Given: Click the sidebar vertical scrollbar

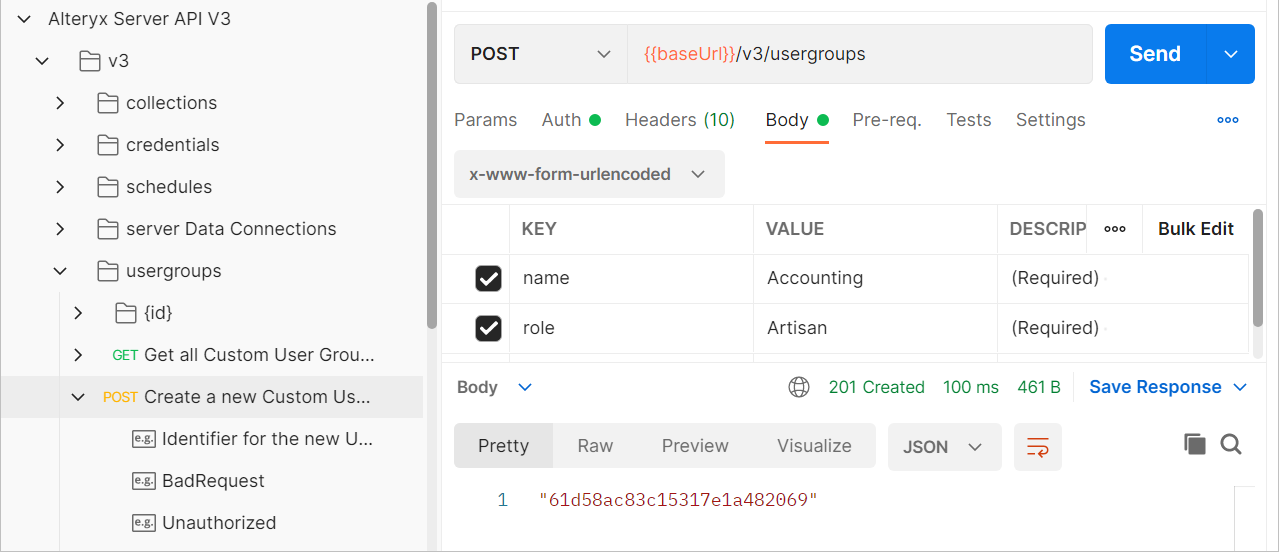Looking at the screenshot, I should pos(431,165).
